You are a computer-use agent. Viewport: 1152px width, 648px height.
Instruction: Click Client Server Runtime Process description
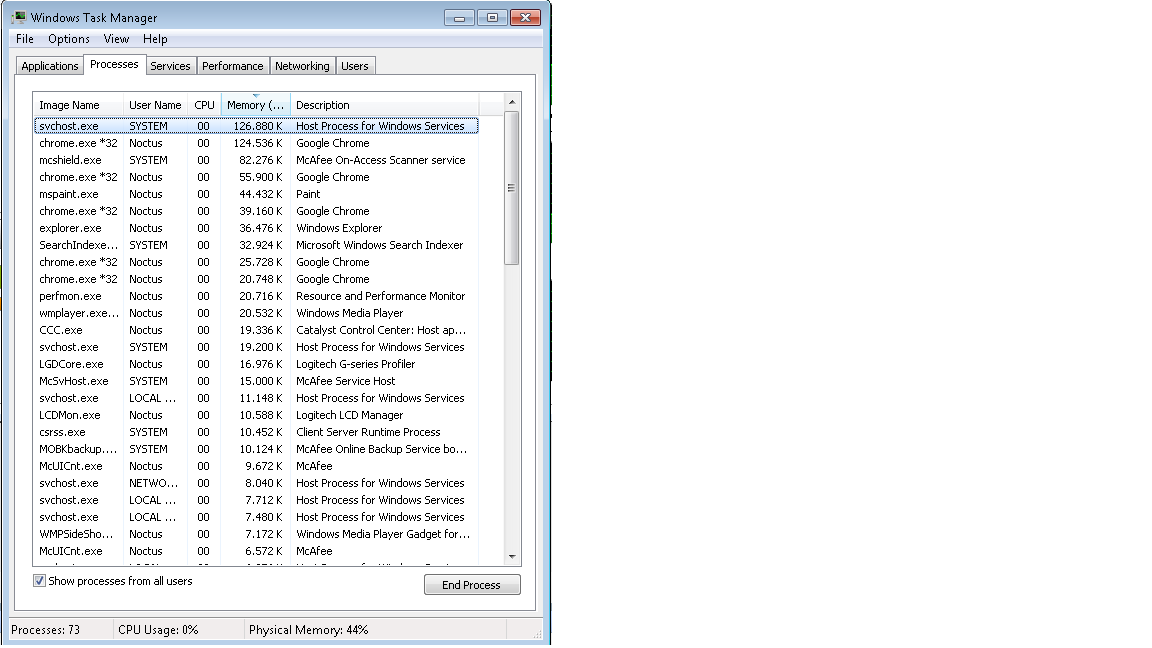click(368, 432)
